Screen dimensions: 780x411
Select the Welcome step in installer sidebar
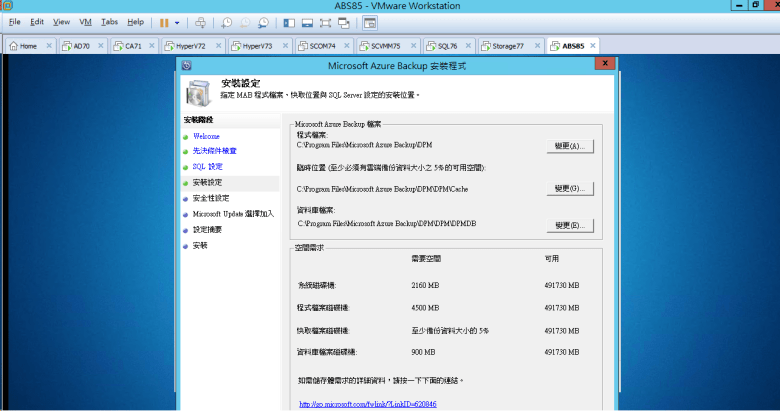point(206,136)
